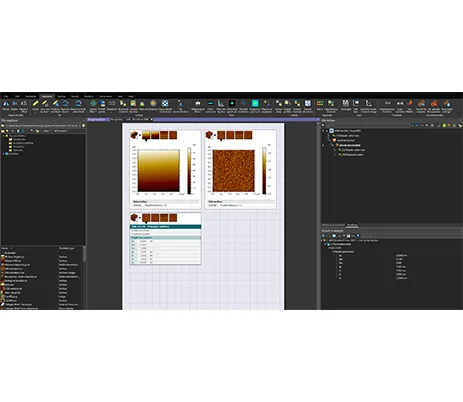Click the Stitch operator icon

[320, 104]
